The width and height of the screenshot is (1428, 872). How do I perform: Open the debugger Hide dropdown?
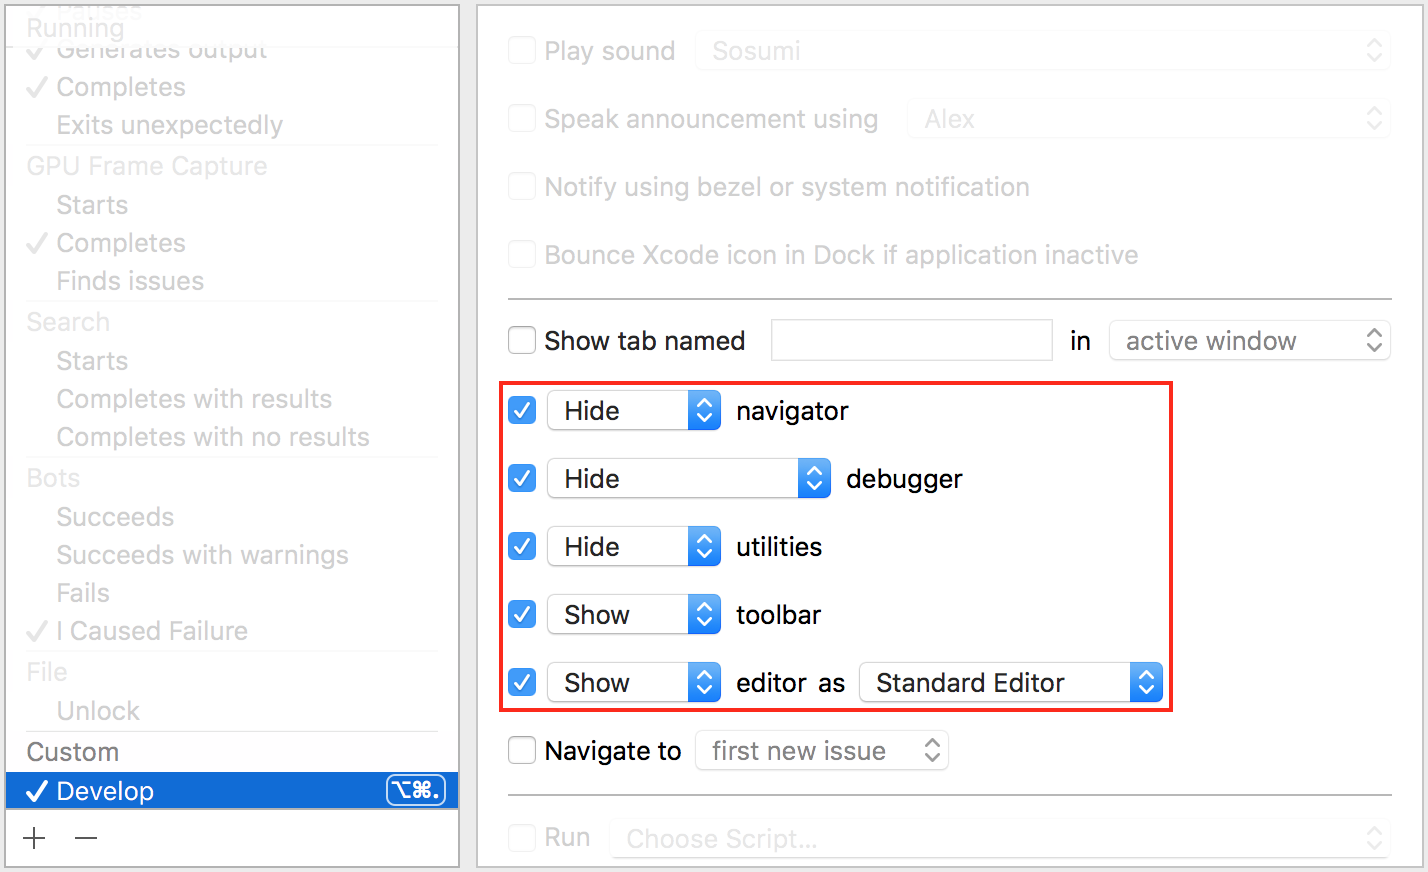pyautogui.click(x=688, y=479)
